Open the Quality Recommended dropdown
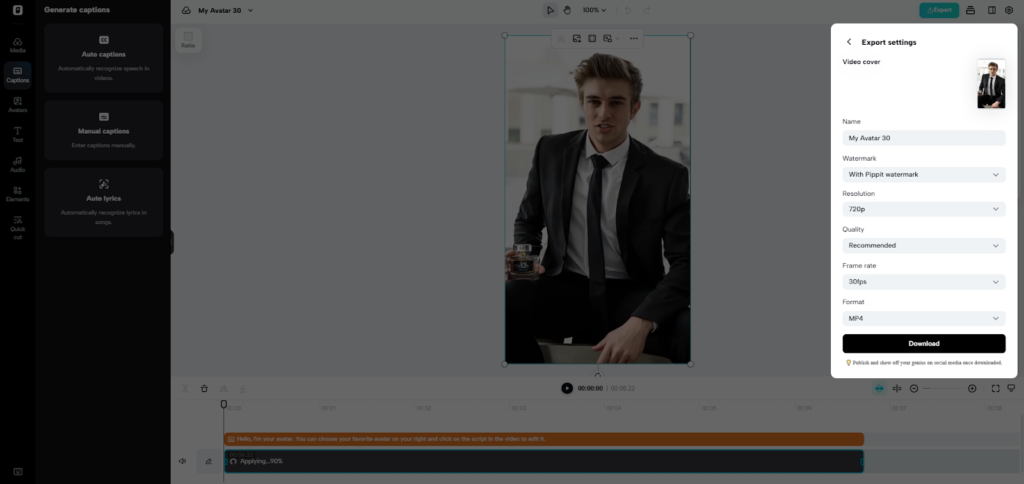This screenshot has height=484, width=1024. pos(923,246)
